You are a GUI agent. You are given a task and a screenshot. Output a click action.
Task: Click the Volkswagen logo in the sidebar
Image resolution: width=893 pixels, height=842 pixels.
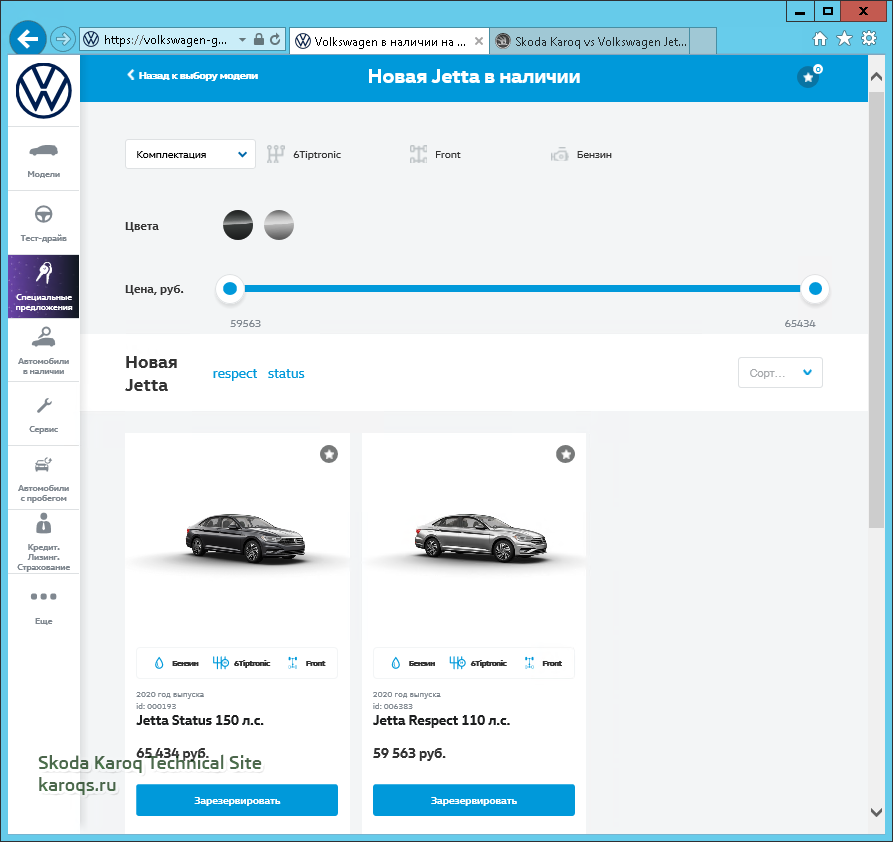click(x=44, y=91)
